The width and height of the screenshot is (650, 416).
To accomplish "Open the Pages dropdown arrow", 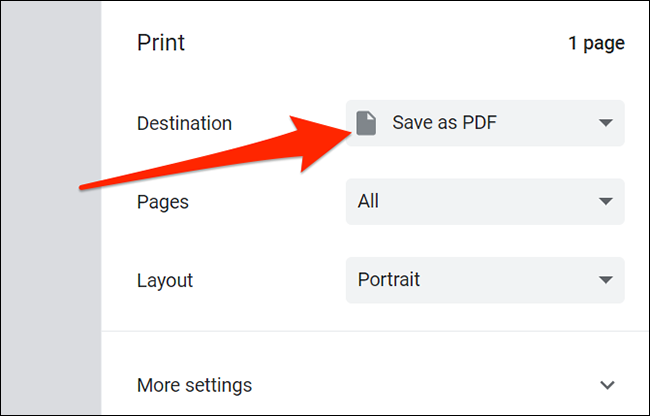I will pos(604,202).
